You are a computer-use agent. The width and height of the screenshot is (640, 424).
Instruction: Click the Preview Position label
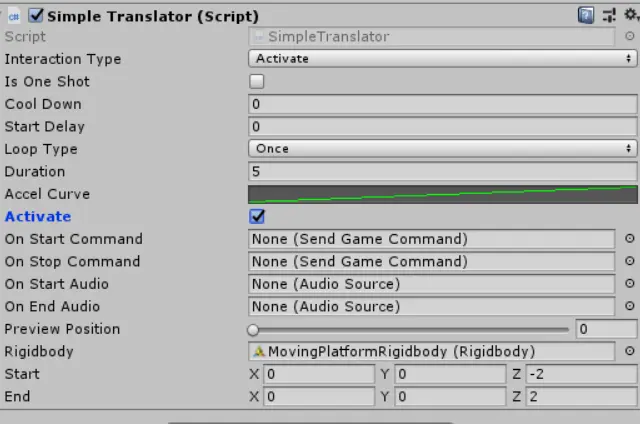(62, 329)
